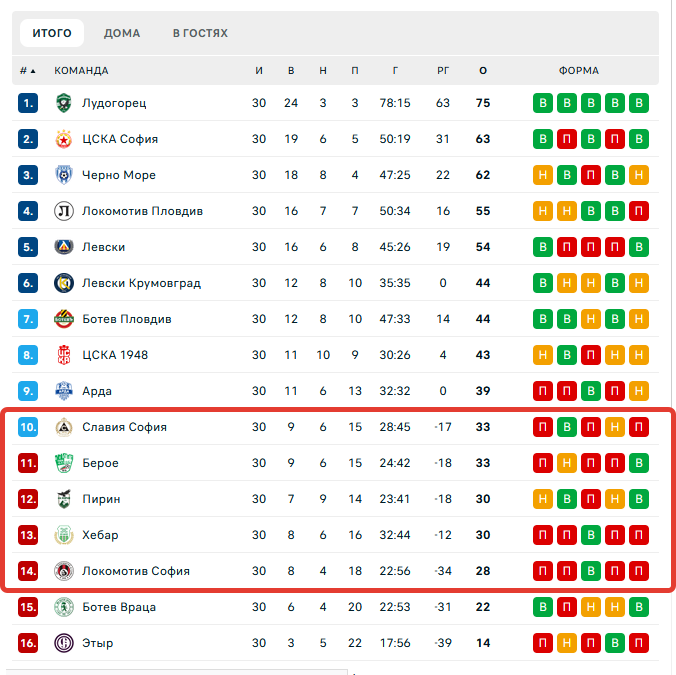Screen dimensions: 676x675
Task: Sort table by the # position column
Action: pos(27,71)
